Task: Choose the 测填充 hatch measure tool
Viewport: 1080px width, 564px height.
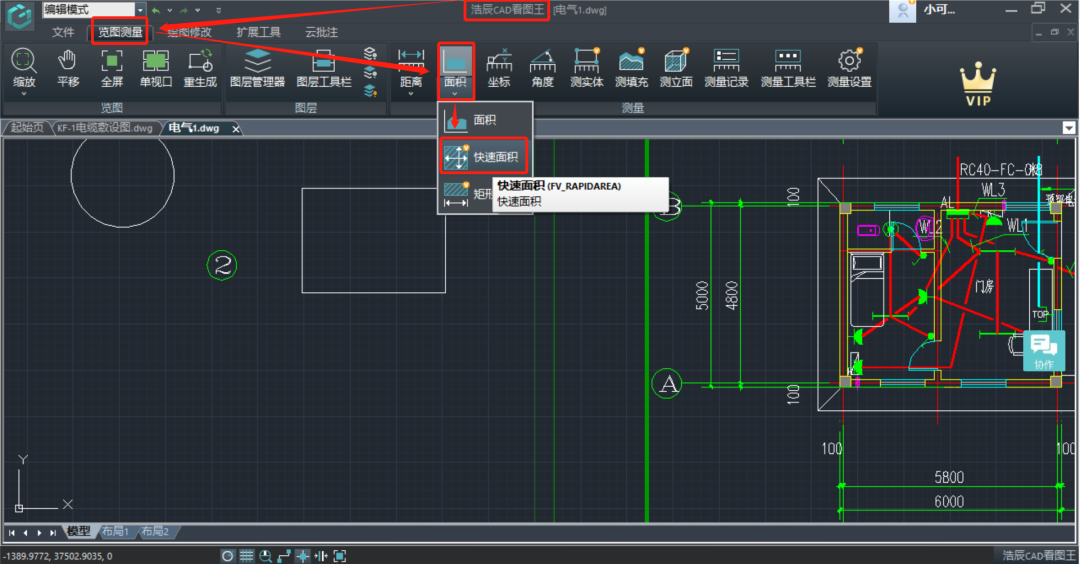Action: coord(630,66)
